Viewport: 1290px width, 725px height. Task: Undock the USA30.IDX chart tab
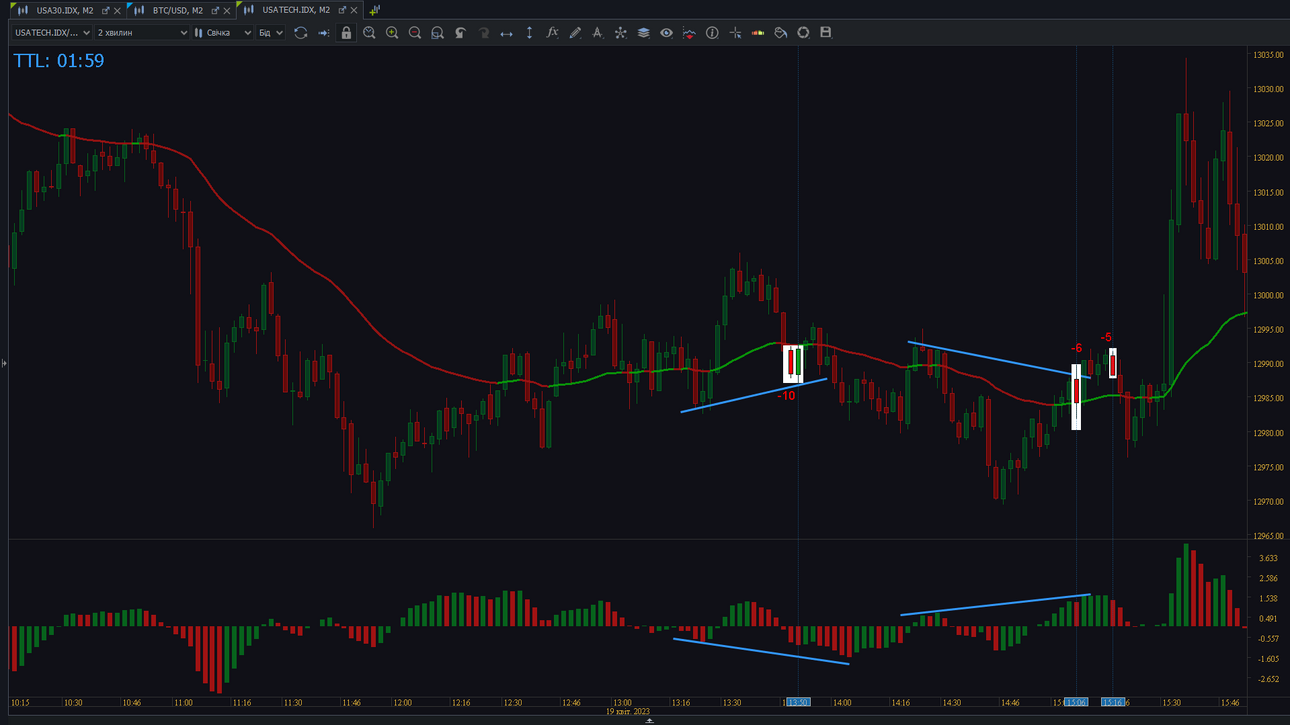tap(105, 10)
